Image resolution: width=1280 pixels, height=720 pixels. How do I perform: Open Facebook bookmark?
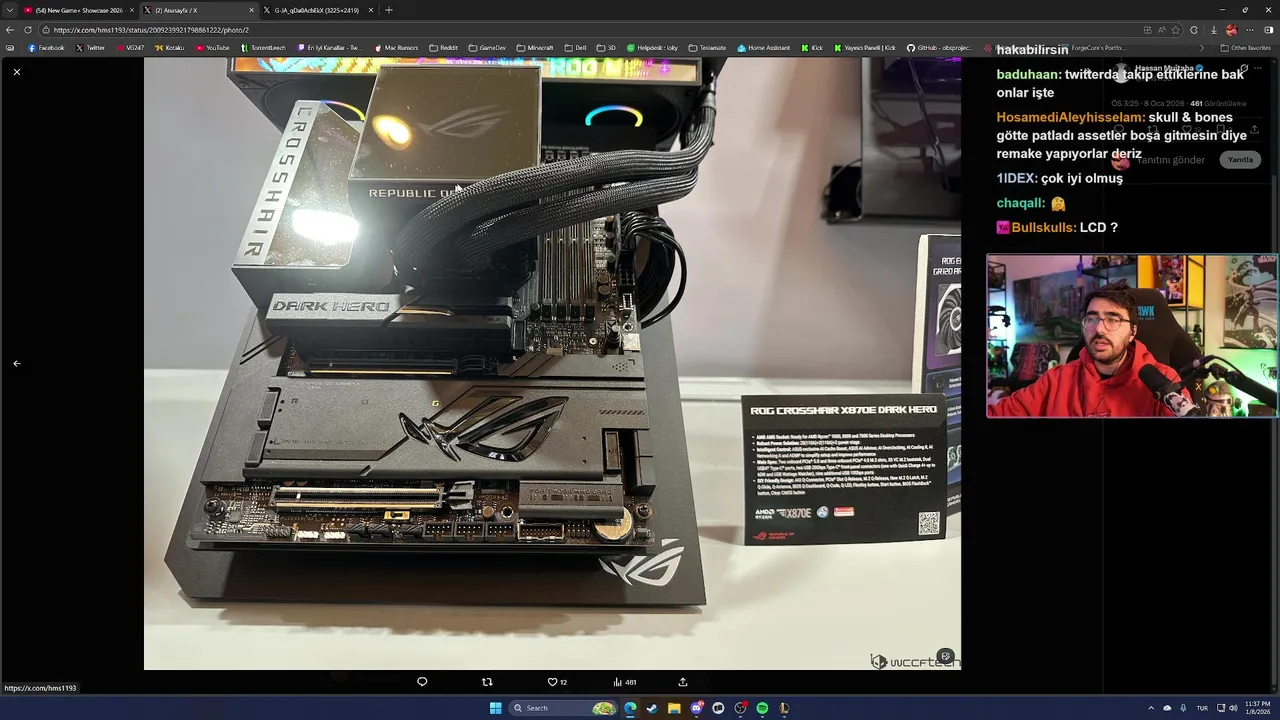(46, 48)
